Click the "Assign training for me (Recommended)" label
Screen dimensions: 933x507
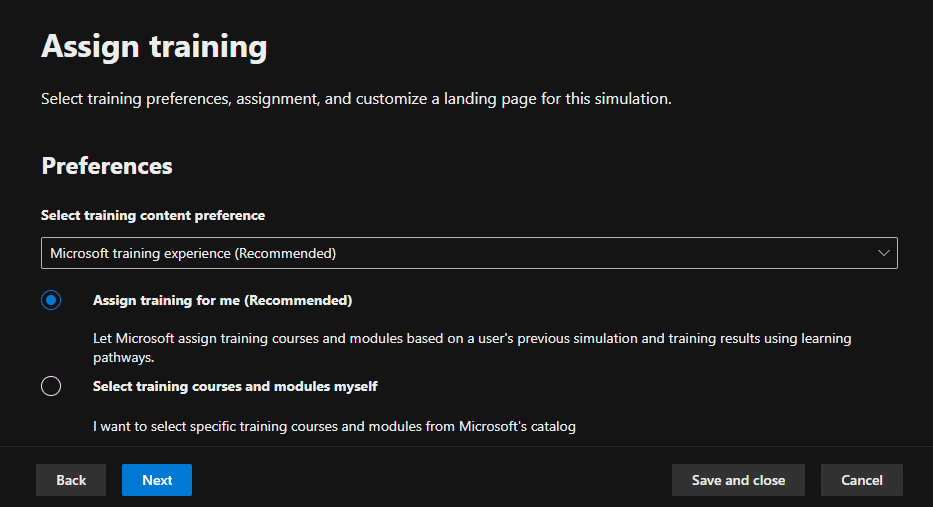click(222, 300)
